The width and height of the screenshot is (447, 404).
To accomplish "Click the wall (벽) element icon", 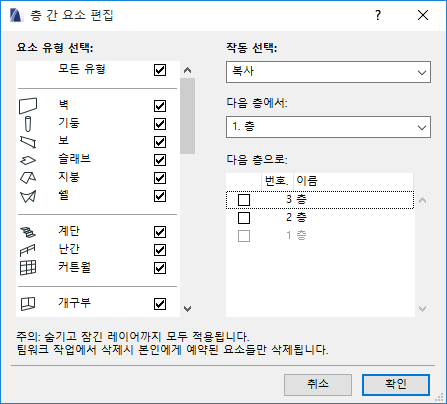I will tap(28, 106).
